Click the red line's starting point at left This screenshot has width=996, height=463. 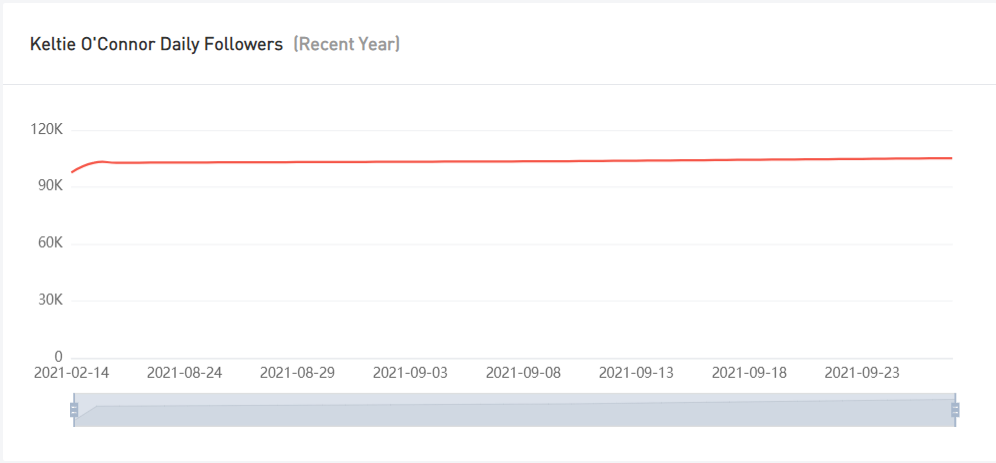pyautogui.click(x=72, y=172)
